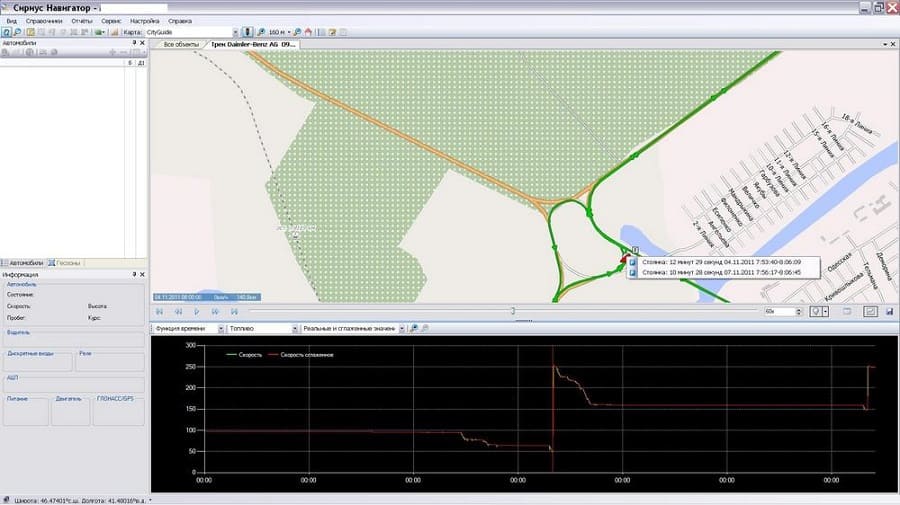The height and width of the screenshot is (505, 900).
Task: Jump to the start of track playback
Action: [x=160, y=312]
